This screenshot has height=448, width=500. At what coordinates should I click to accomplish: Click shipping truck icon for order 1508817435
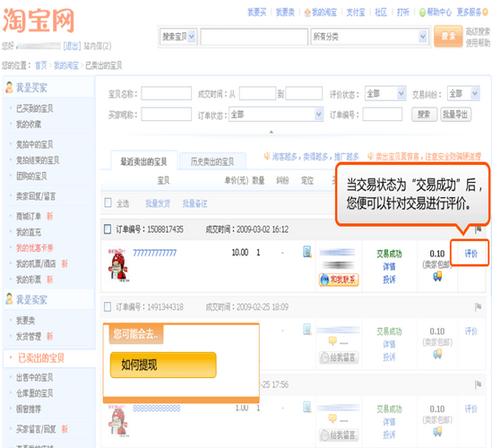[437, 276]
